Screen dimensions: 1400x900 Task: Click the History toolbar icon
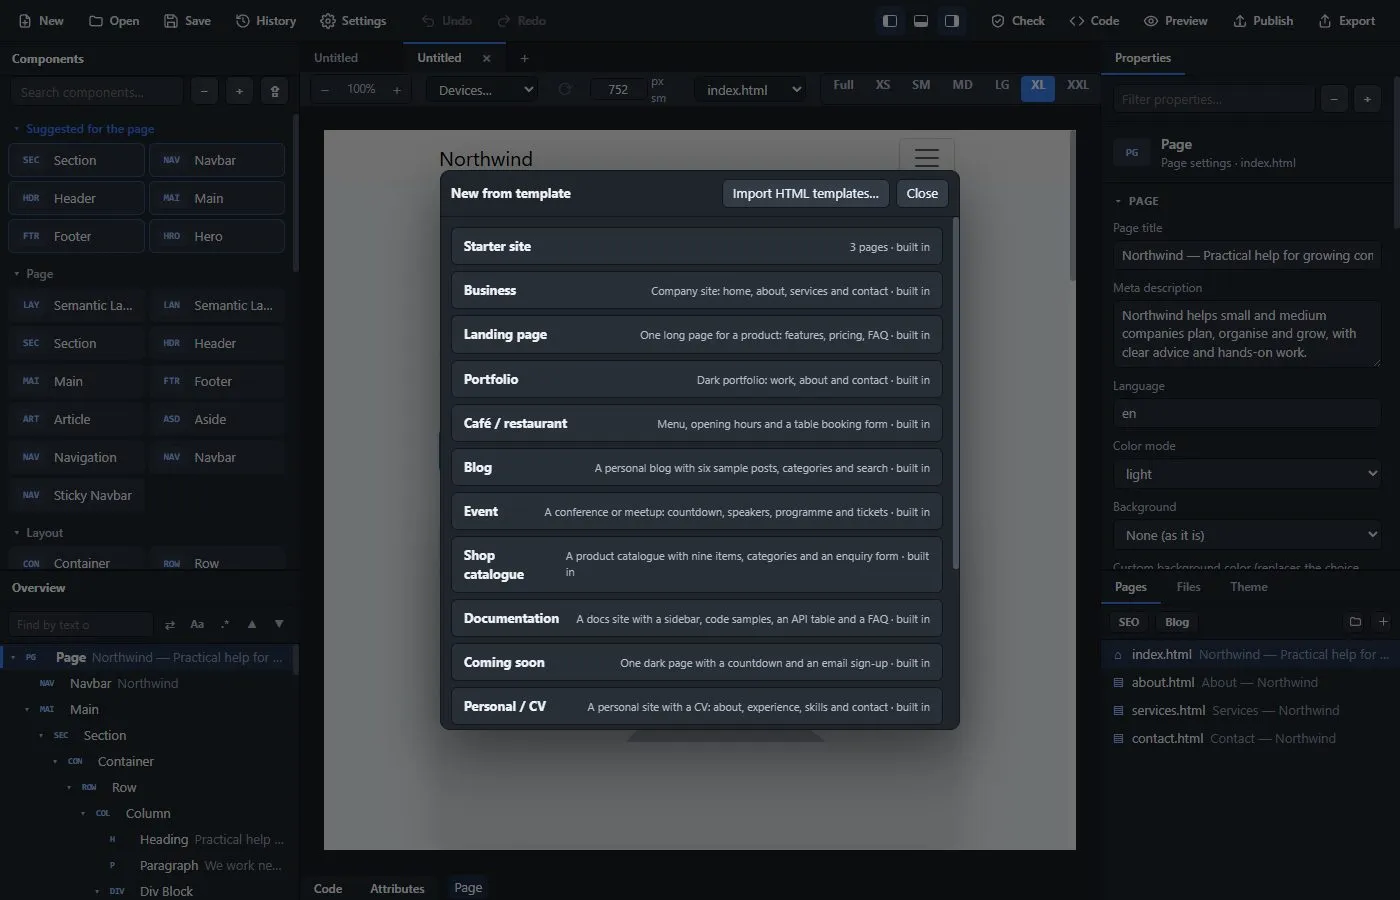(266, 21)
